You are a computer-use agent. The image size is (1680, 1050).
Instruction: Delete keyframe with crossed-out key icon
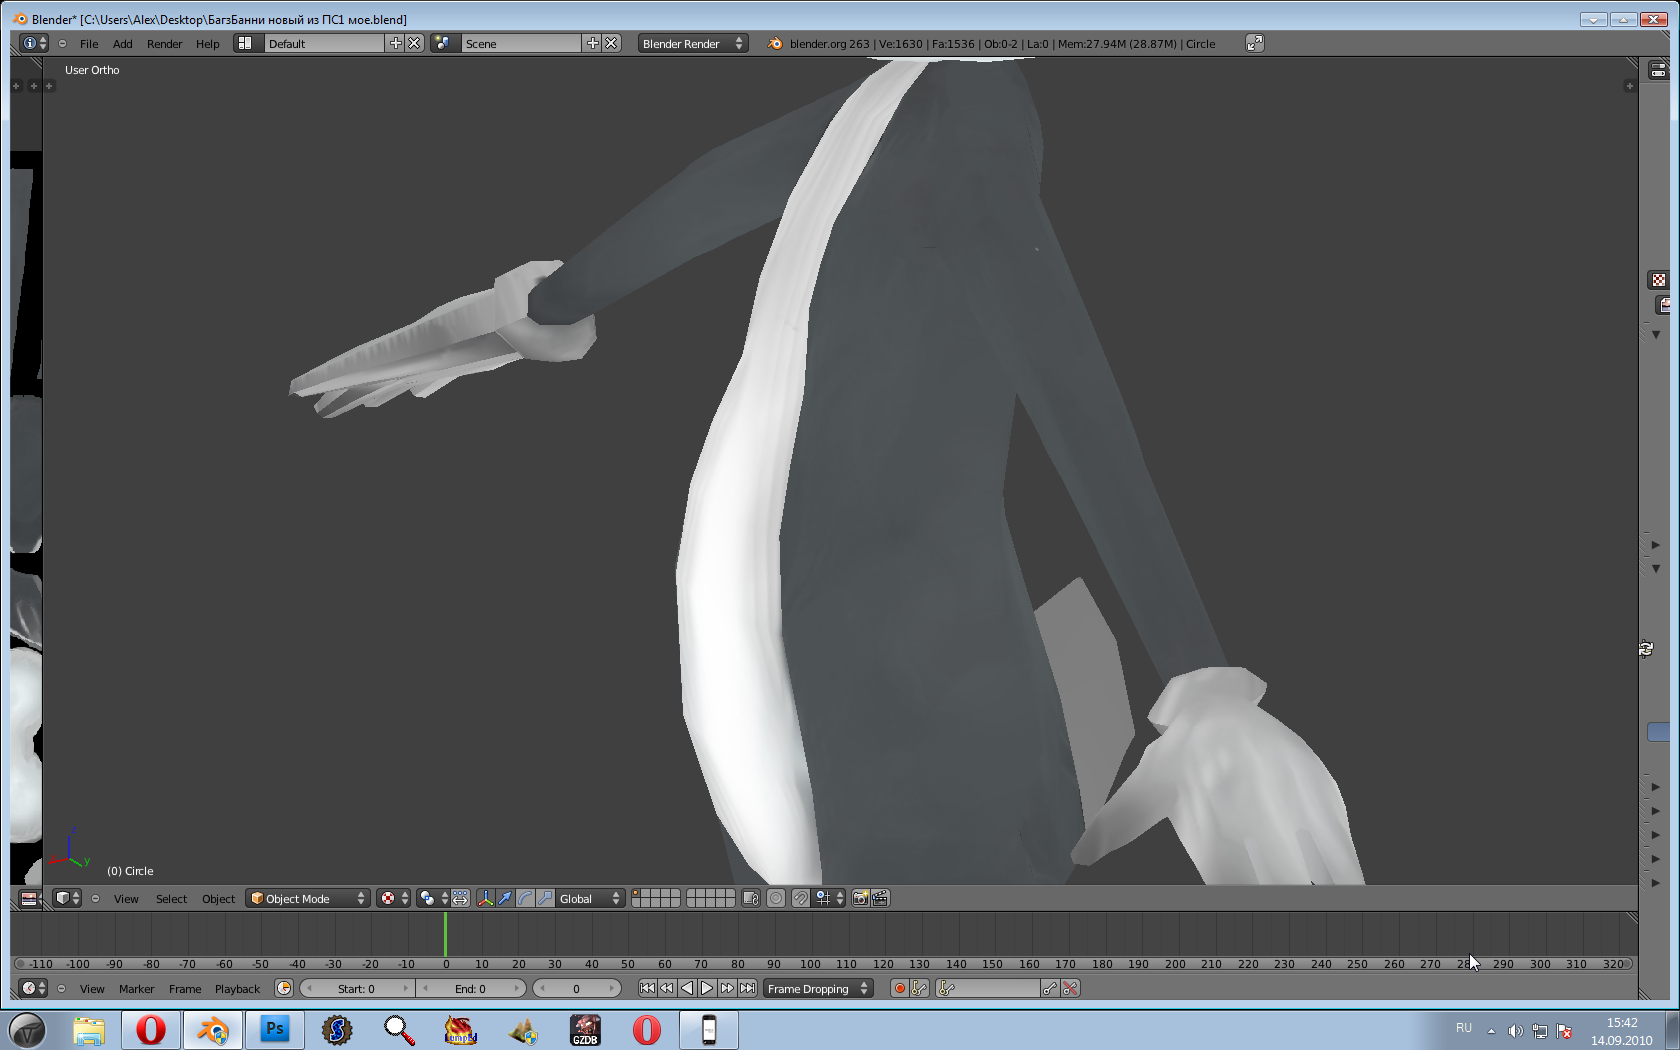pos(1070,988)
